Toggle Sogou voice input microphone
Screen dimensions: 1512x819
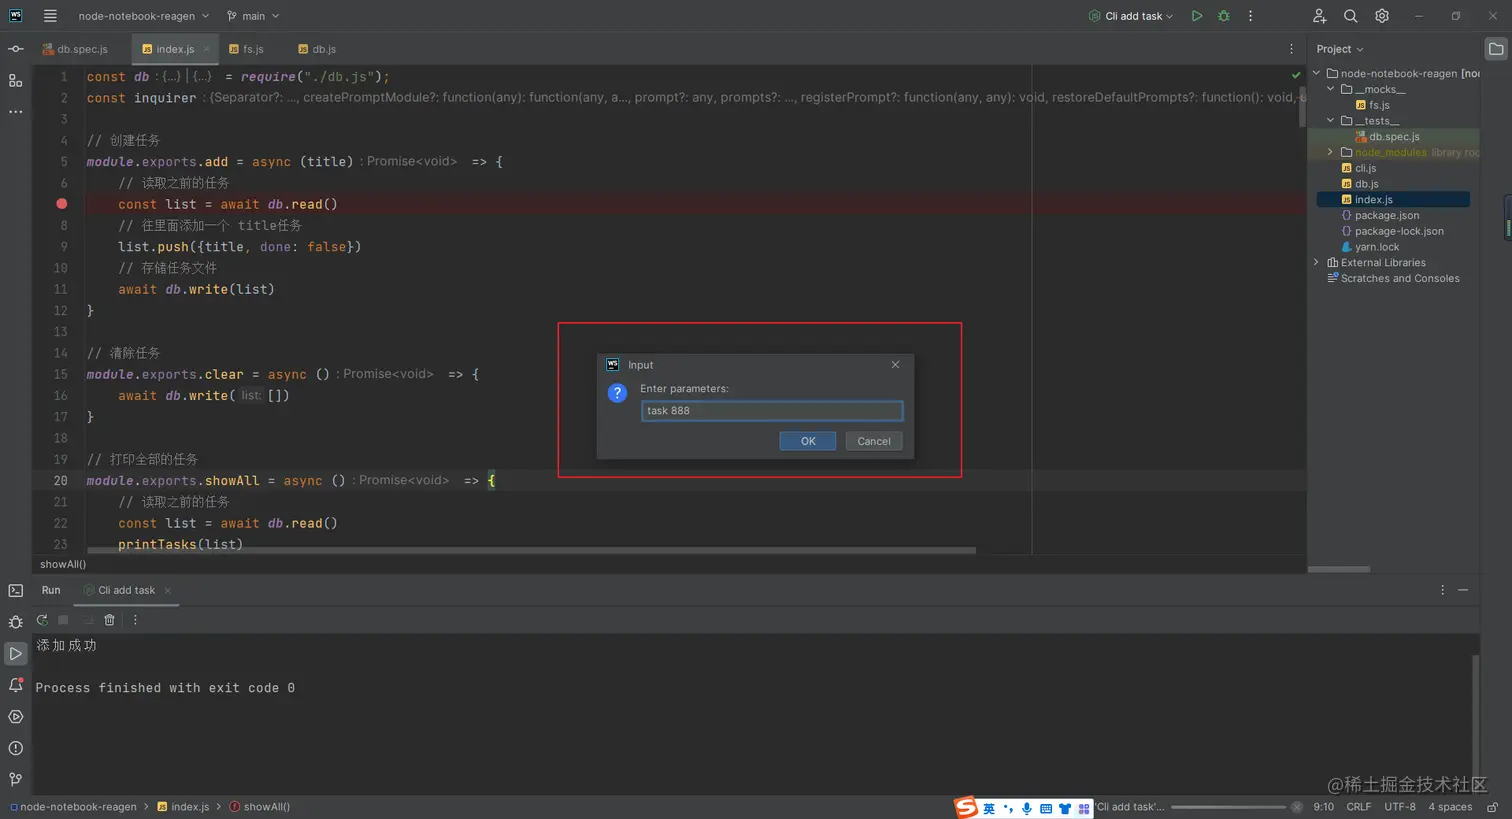tap(1027, 808)
